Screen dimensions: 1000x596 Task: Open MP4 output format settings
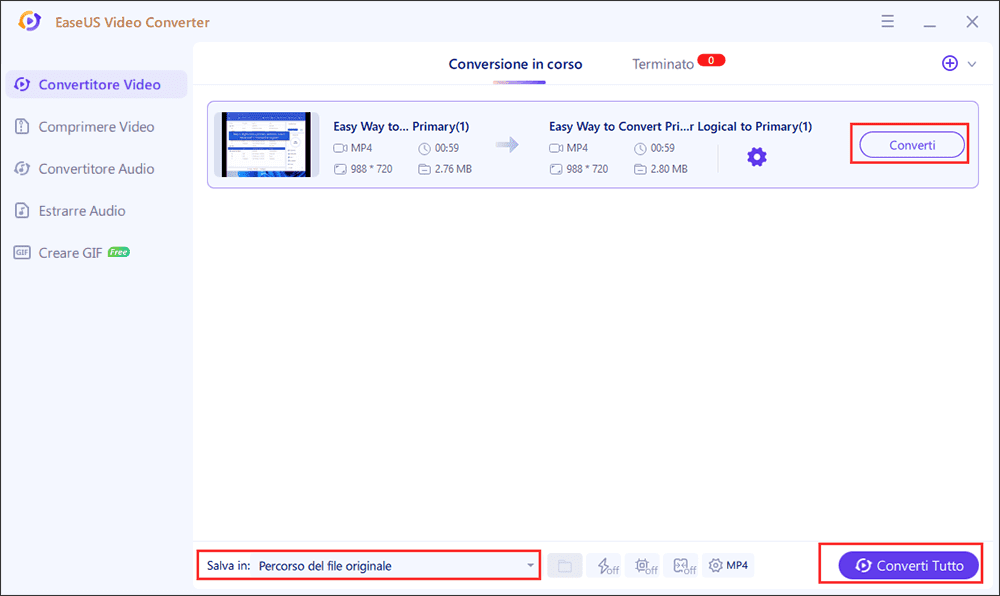728,565
